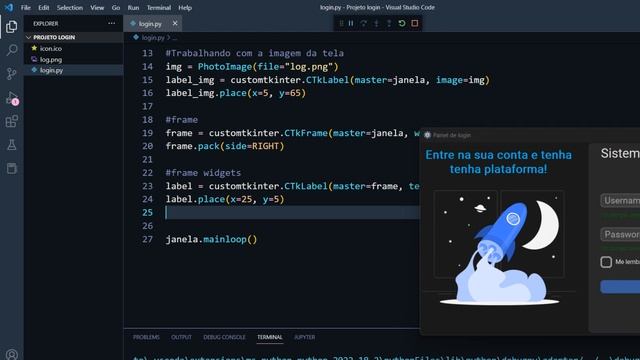Switch to the JUPYTER panel tab
The width and height of the screenshot is (640, 360).
tap(304, 337)
